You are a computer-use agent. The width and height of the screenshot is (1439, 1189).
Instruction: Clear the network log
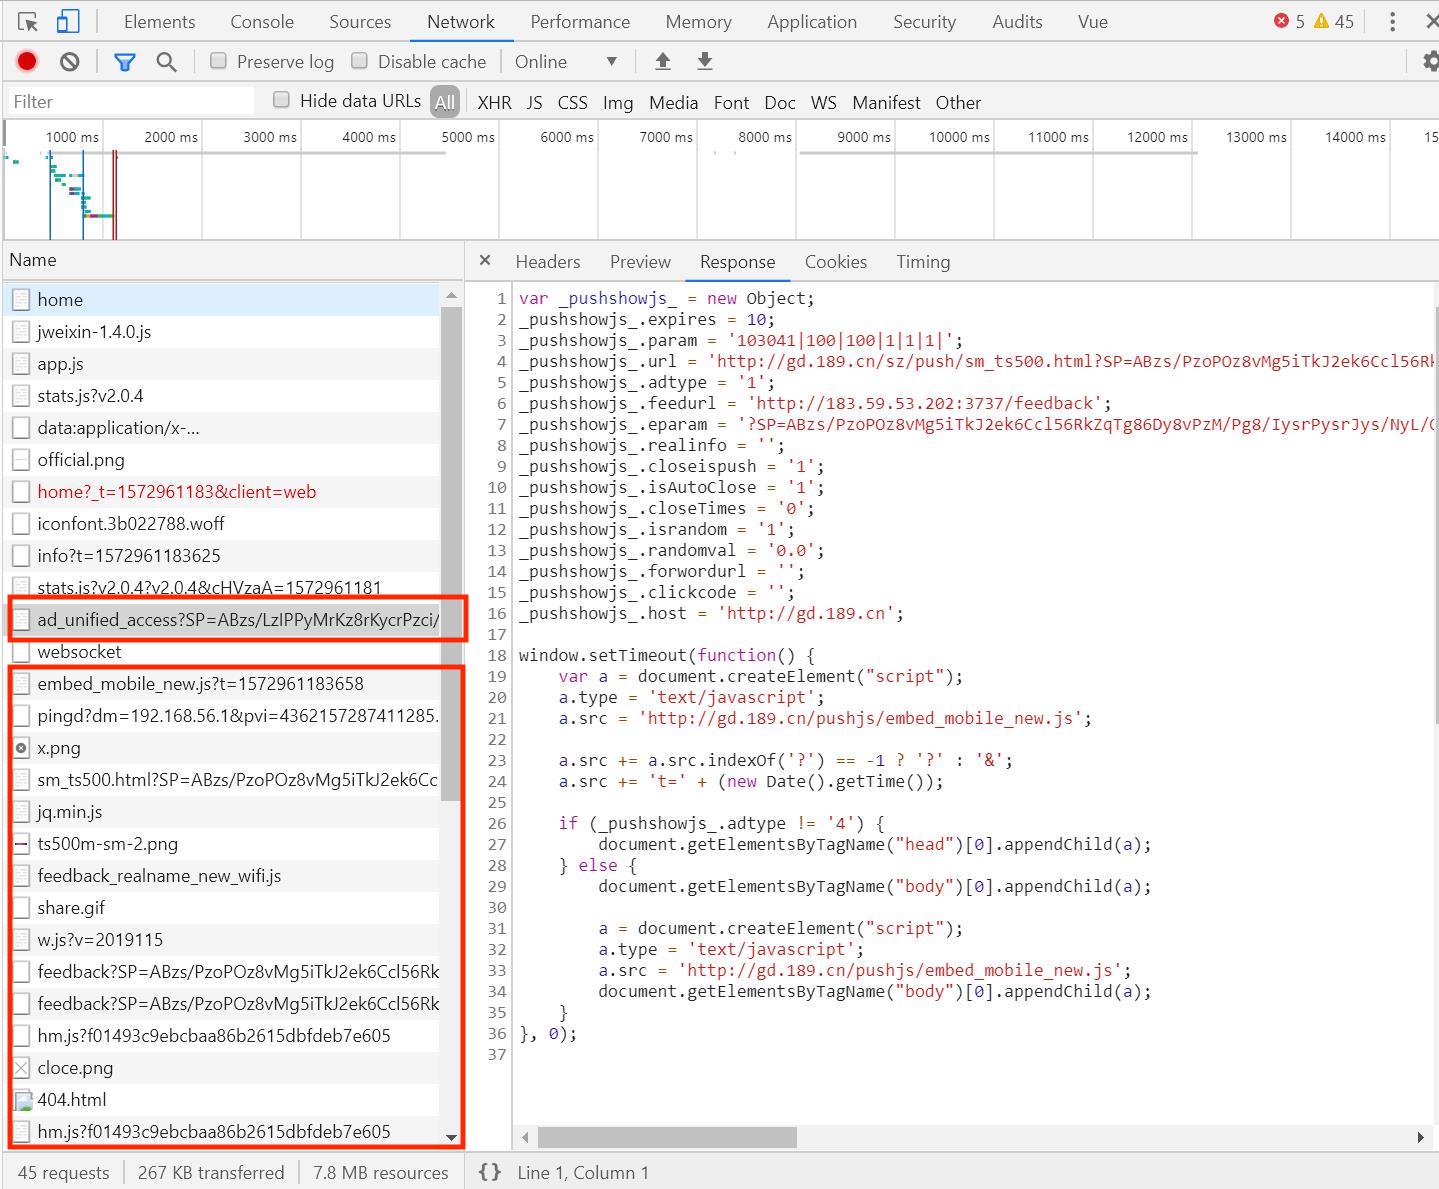pyautogui.click(x=69, y=62)
